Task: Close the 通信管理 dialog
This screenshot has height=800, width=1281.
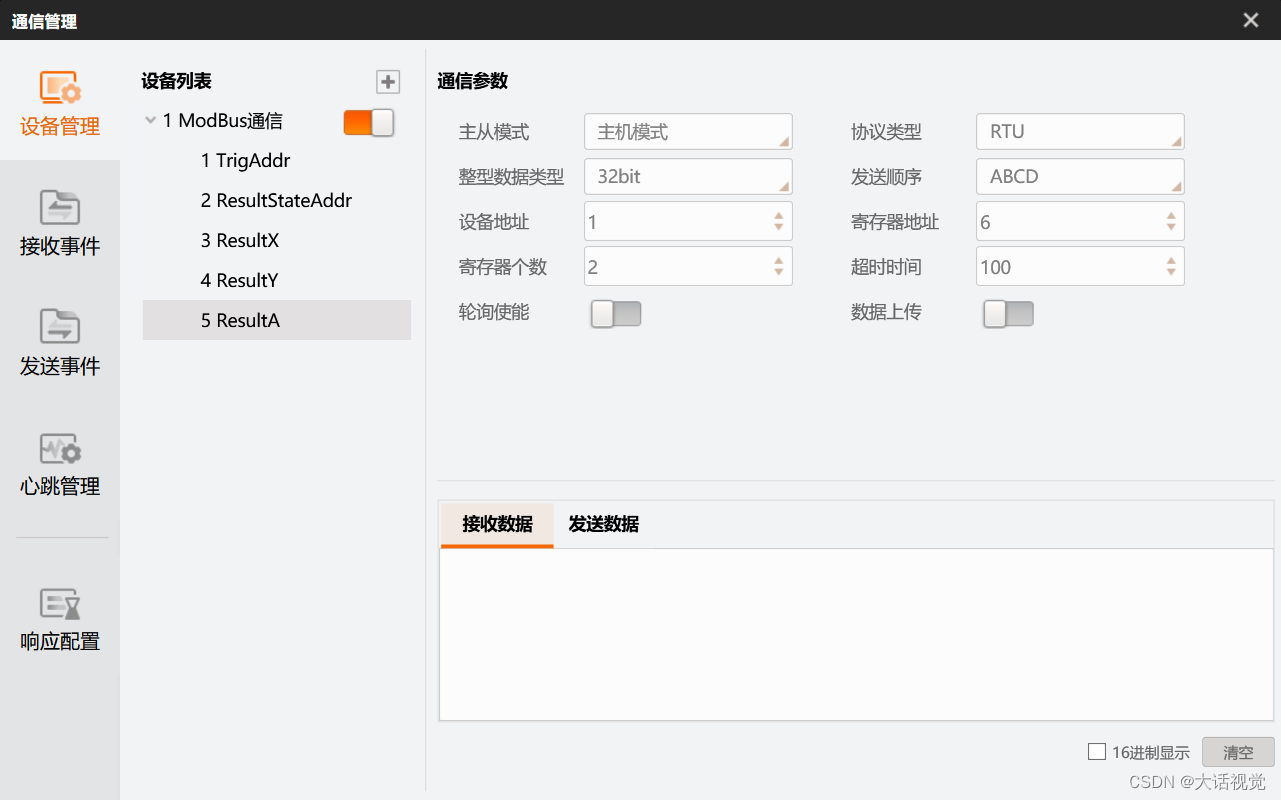Action: [x=1250, y=20]
